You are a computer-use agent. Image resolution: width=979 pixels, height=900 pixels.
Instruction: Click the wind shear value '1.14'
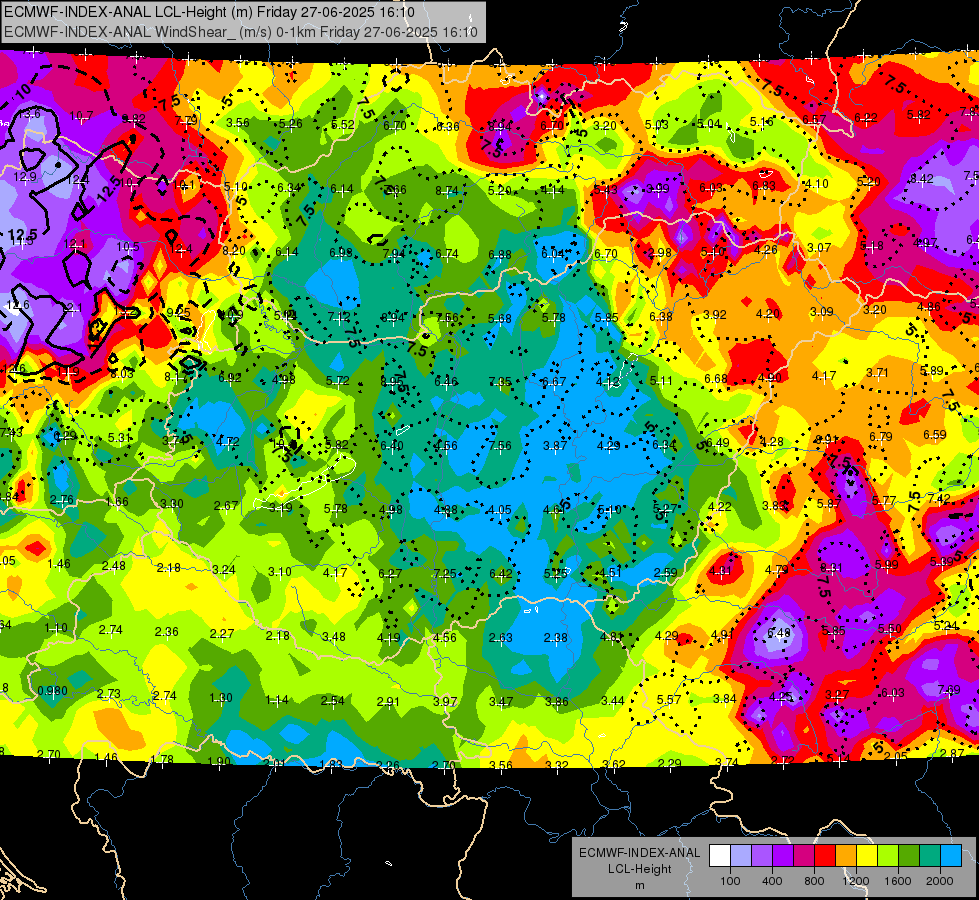[277, 700]
